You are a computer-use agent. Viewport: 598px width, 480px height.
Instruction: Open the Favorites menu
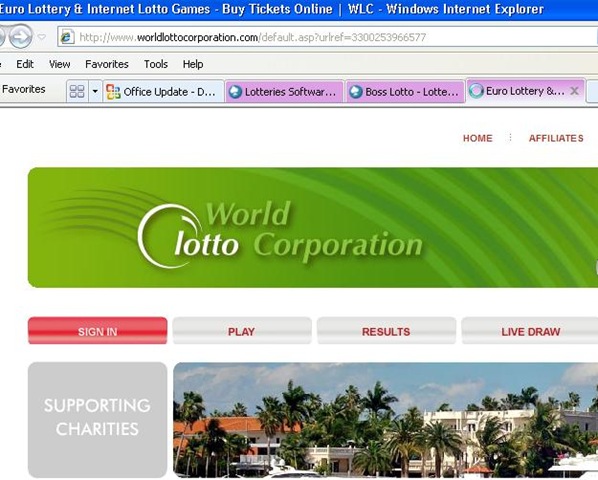pos(107,64)
